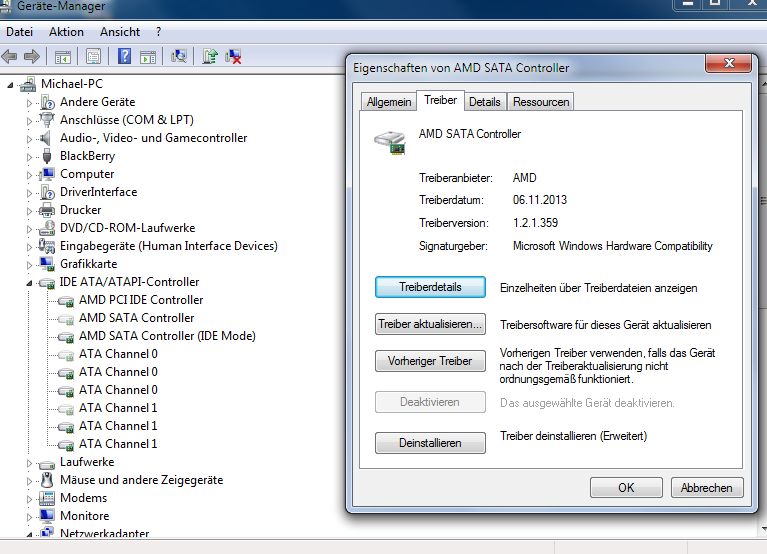Select the IDE ATA/ATAPI-Controller category label
This screenshot has height=554, width=767.
pyautogui.click(x=129, y=282)
